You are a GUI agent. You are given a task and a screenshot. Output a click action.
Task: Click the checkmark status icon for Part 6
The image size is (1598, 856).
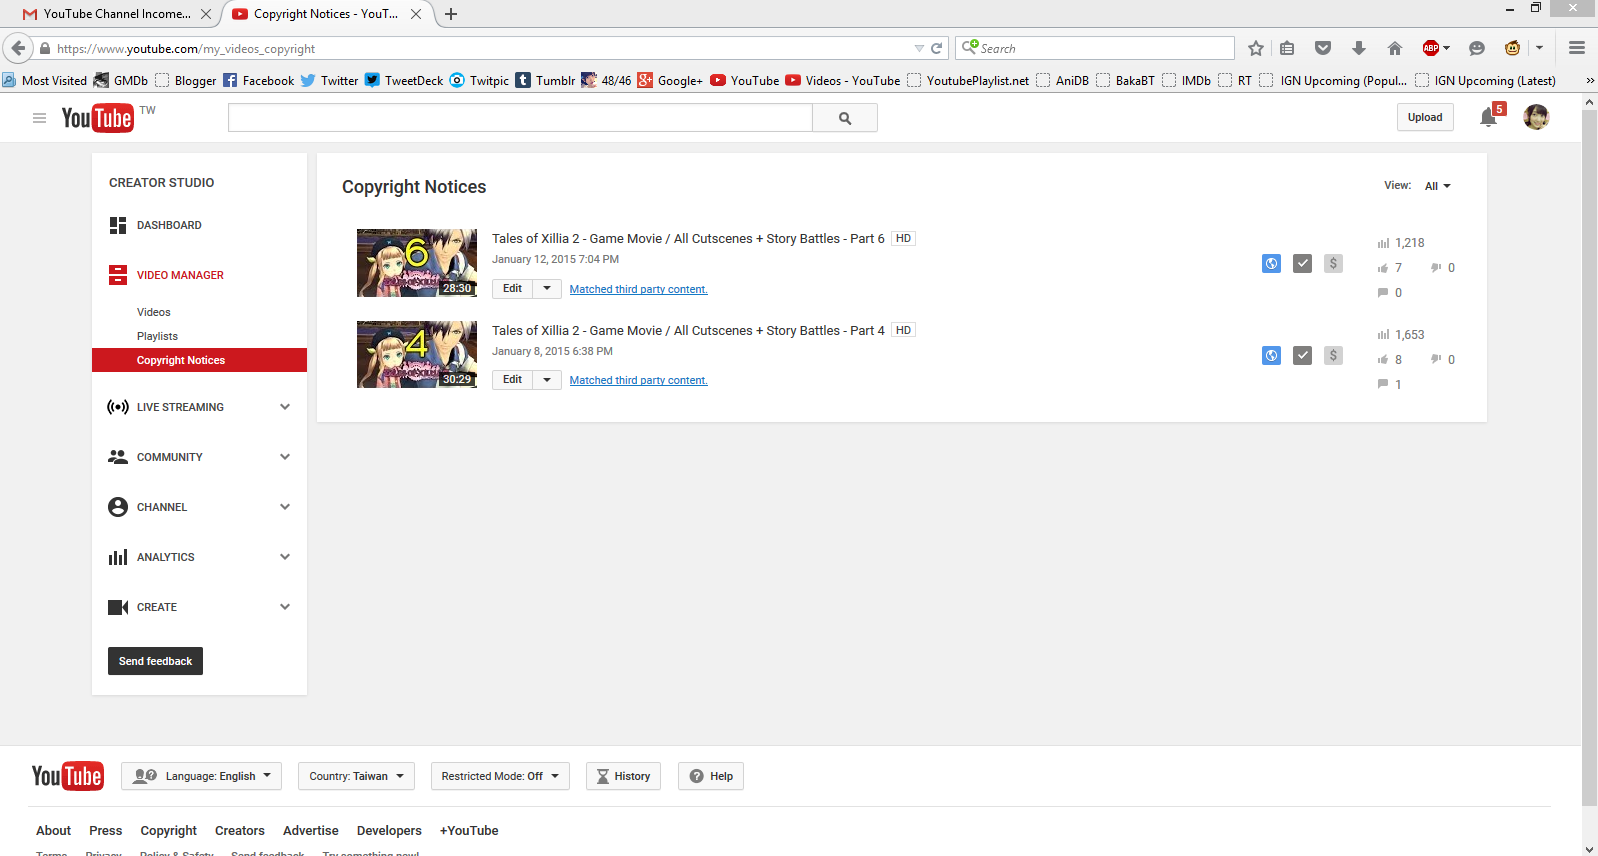(1302, 264)
